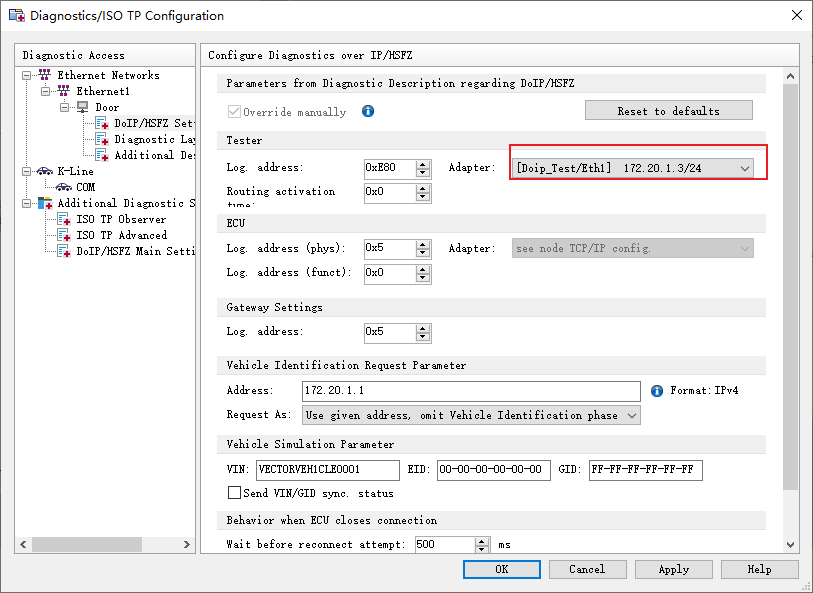Click the Reset to defaults button
The width and height of the screenshot is (813, 593).
pos(669,110)
